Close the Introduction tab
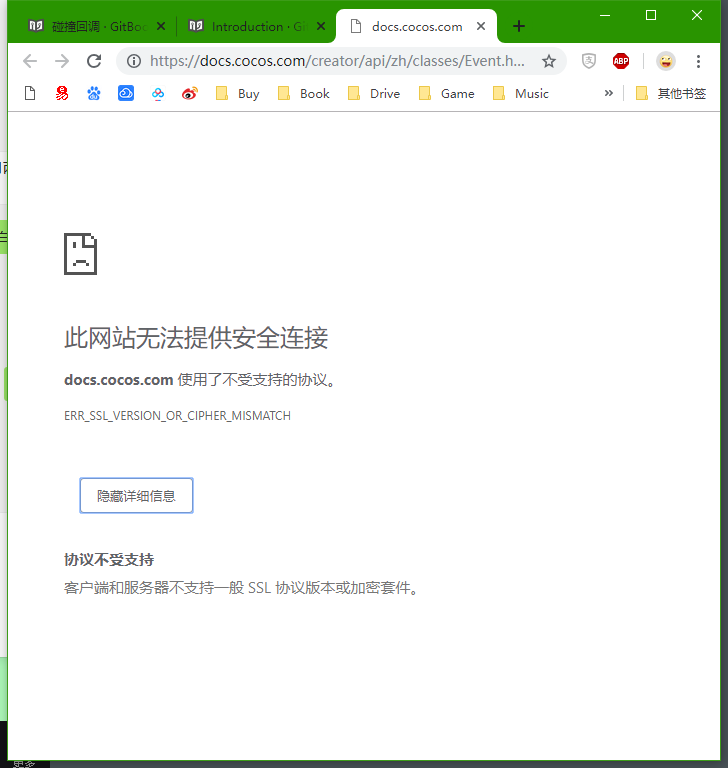The width and height of the screenshot is (728, 768). (321, 26)
